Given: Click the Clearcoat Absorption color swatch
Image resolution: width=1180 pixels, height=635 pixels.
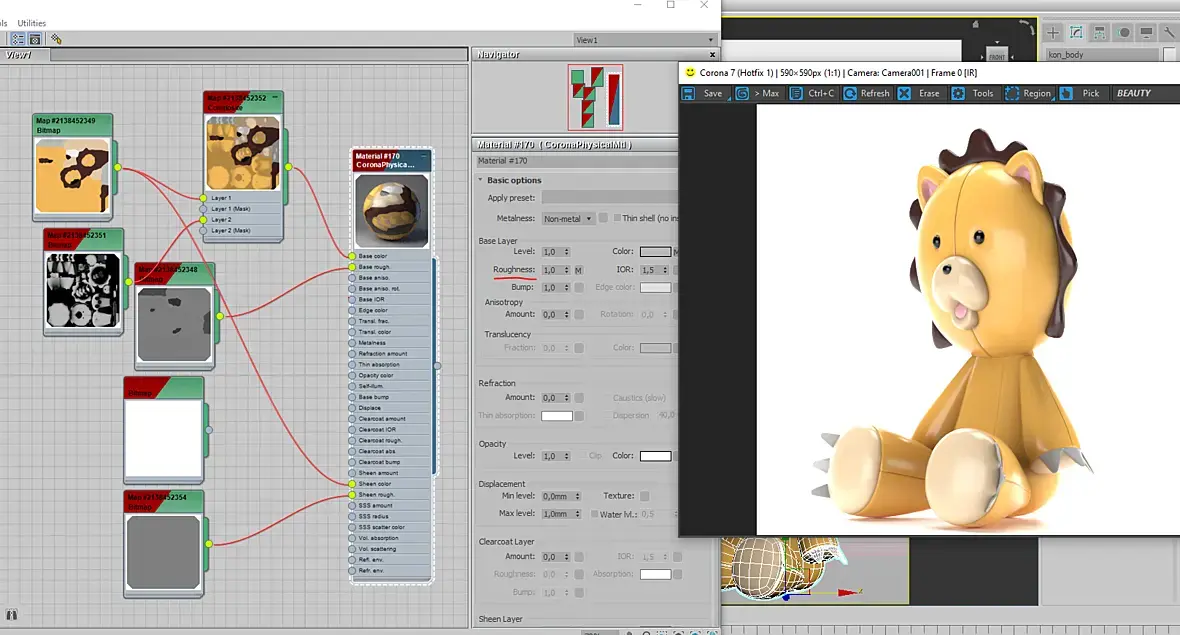Looking at the screenshot, I should click(x=655, y=574).
